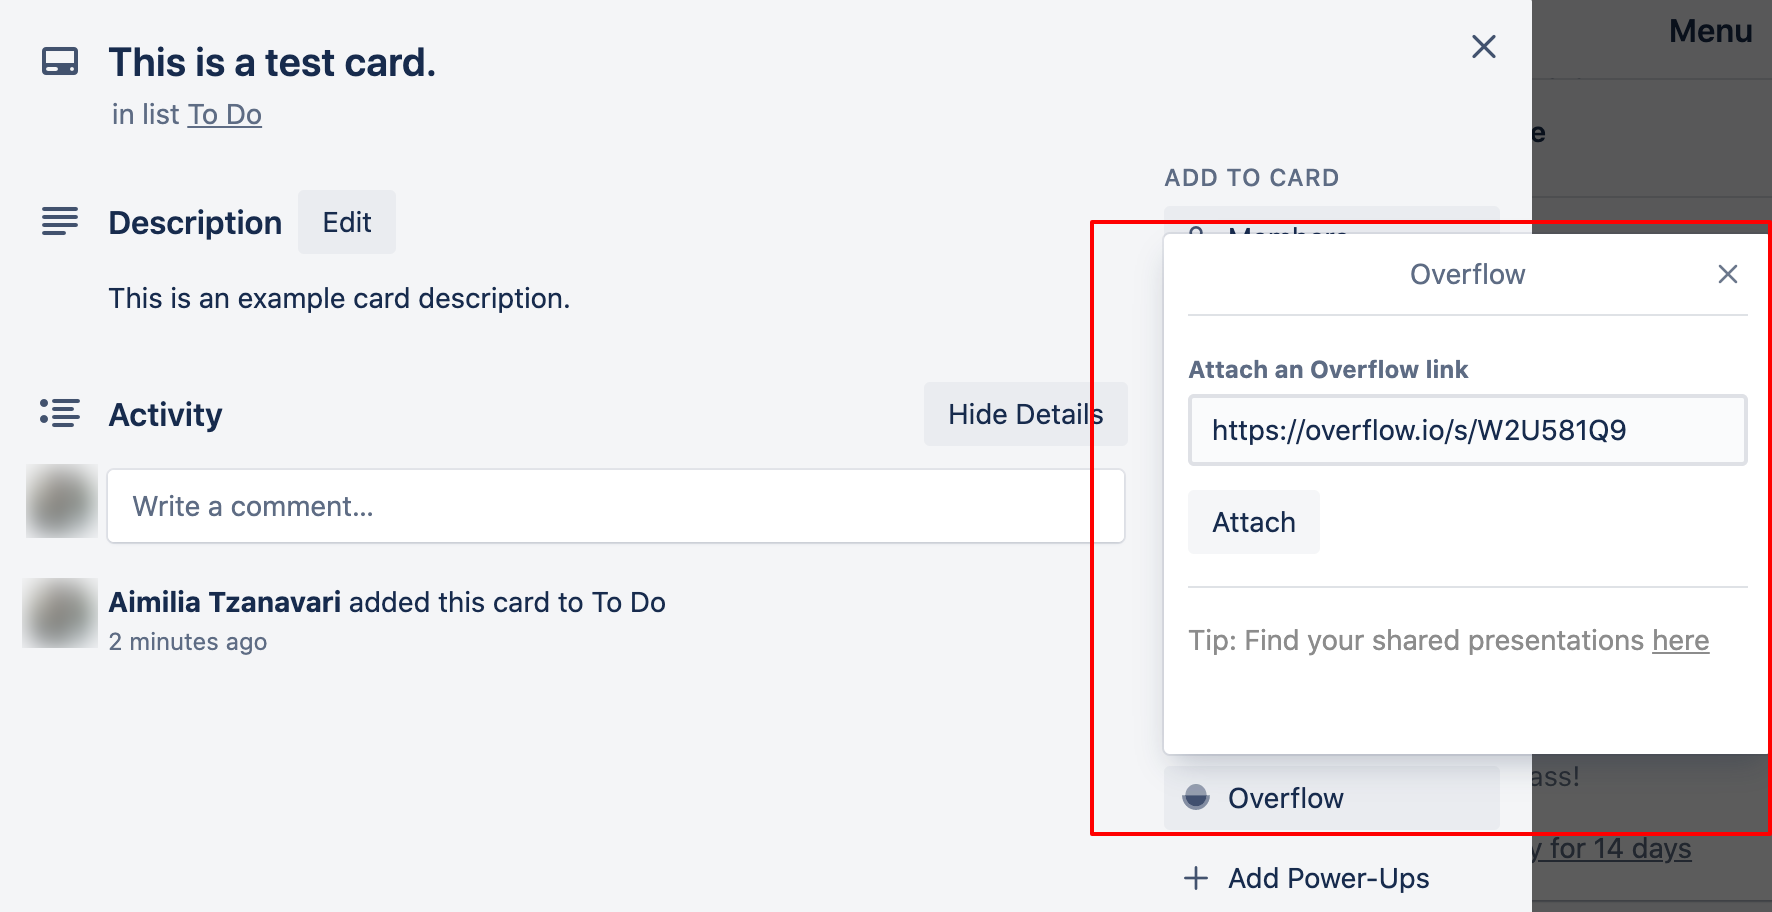Click the Activity list icon
The height and width of the screenshot is (912, 1772).
(x=60, y=413)
